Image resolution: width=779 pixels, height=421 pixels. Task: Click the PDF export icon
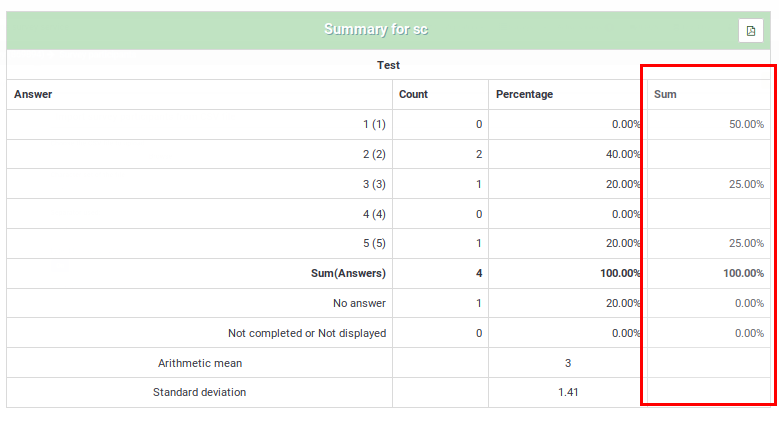750,31
